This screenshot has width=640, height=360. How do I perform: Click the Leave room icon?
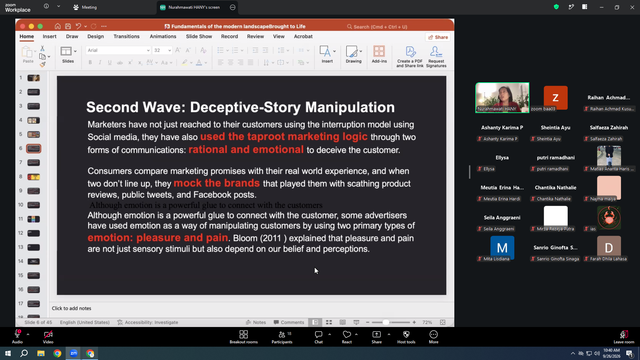pos(624,337)
